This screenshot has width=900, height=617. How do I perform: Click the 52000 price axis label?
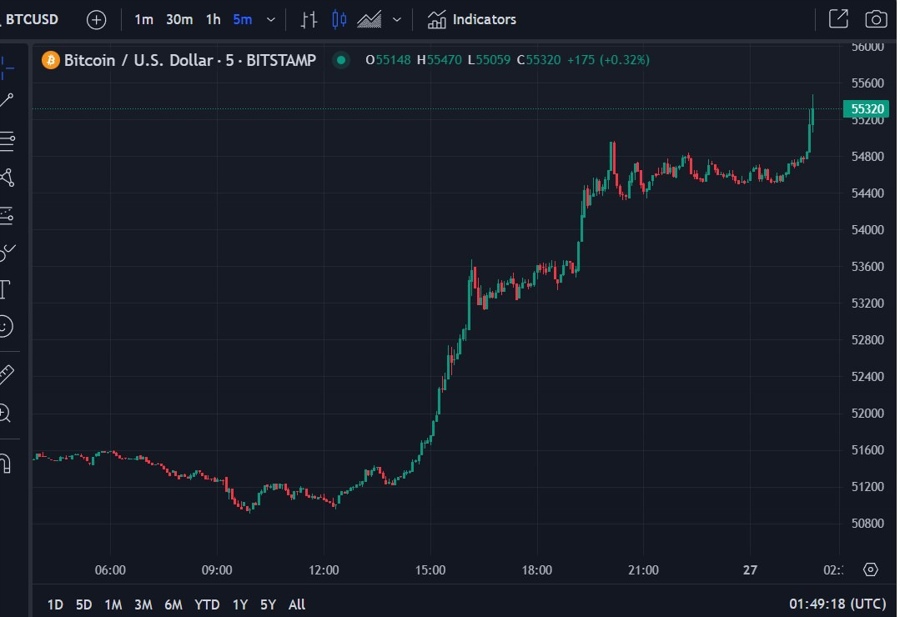(867, 413)
